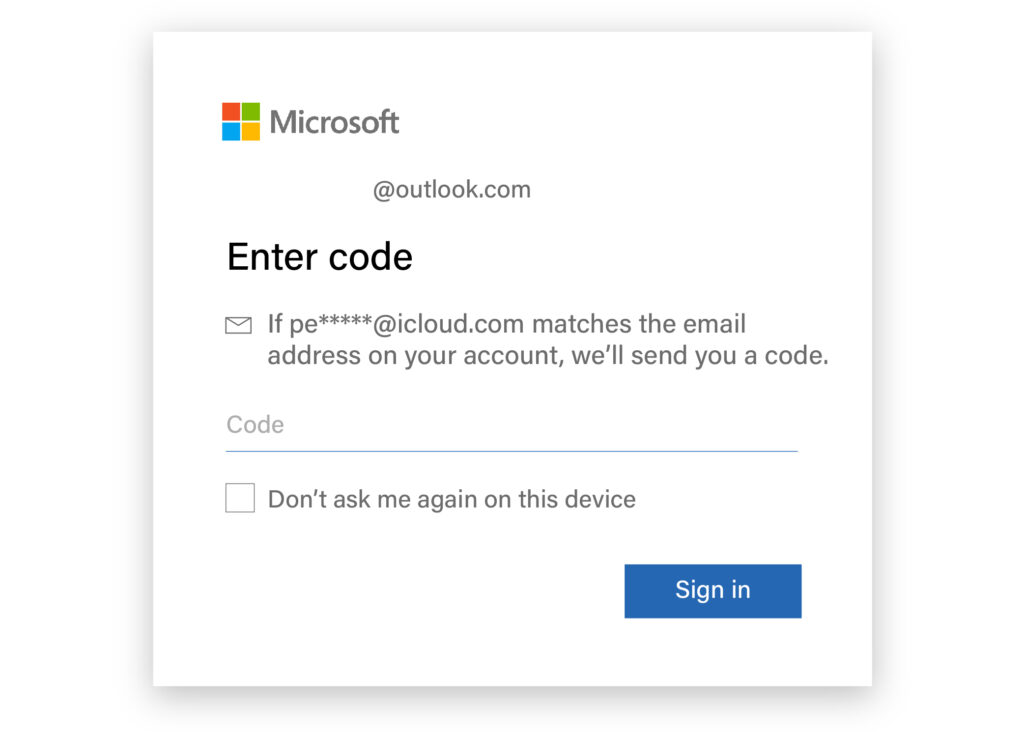Select the @outlook.com account address
This screenshot has width=1024, height=732.
(452, 190)
